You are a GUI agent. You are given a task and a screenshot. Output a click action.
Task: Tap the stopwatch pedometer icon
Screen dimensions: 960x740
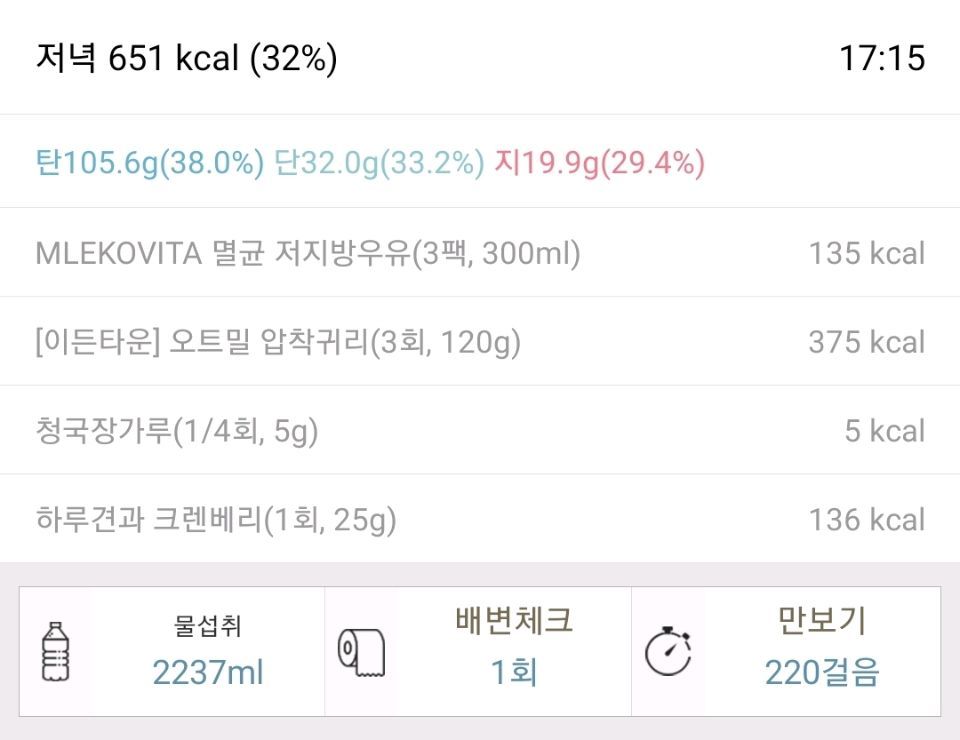[667, 652]
